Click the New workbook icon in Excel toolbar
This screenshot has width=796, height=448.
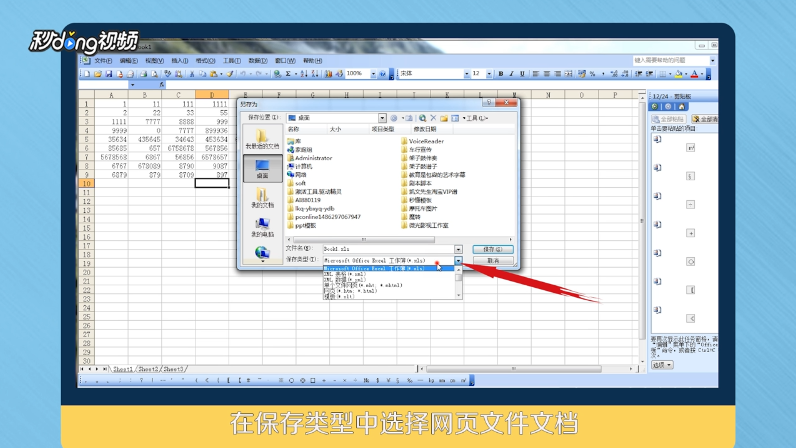(x=87, y=74)
